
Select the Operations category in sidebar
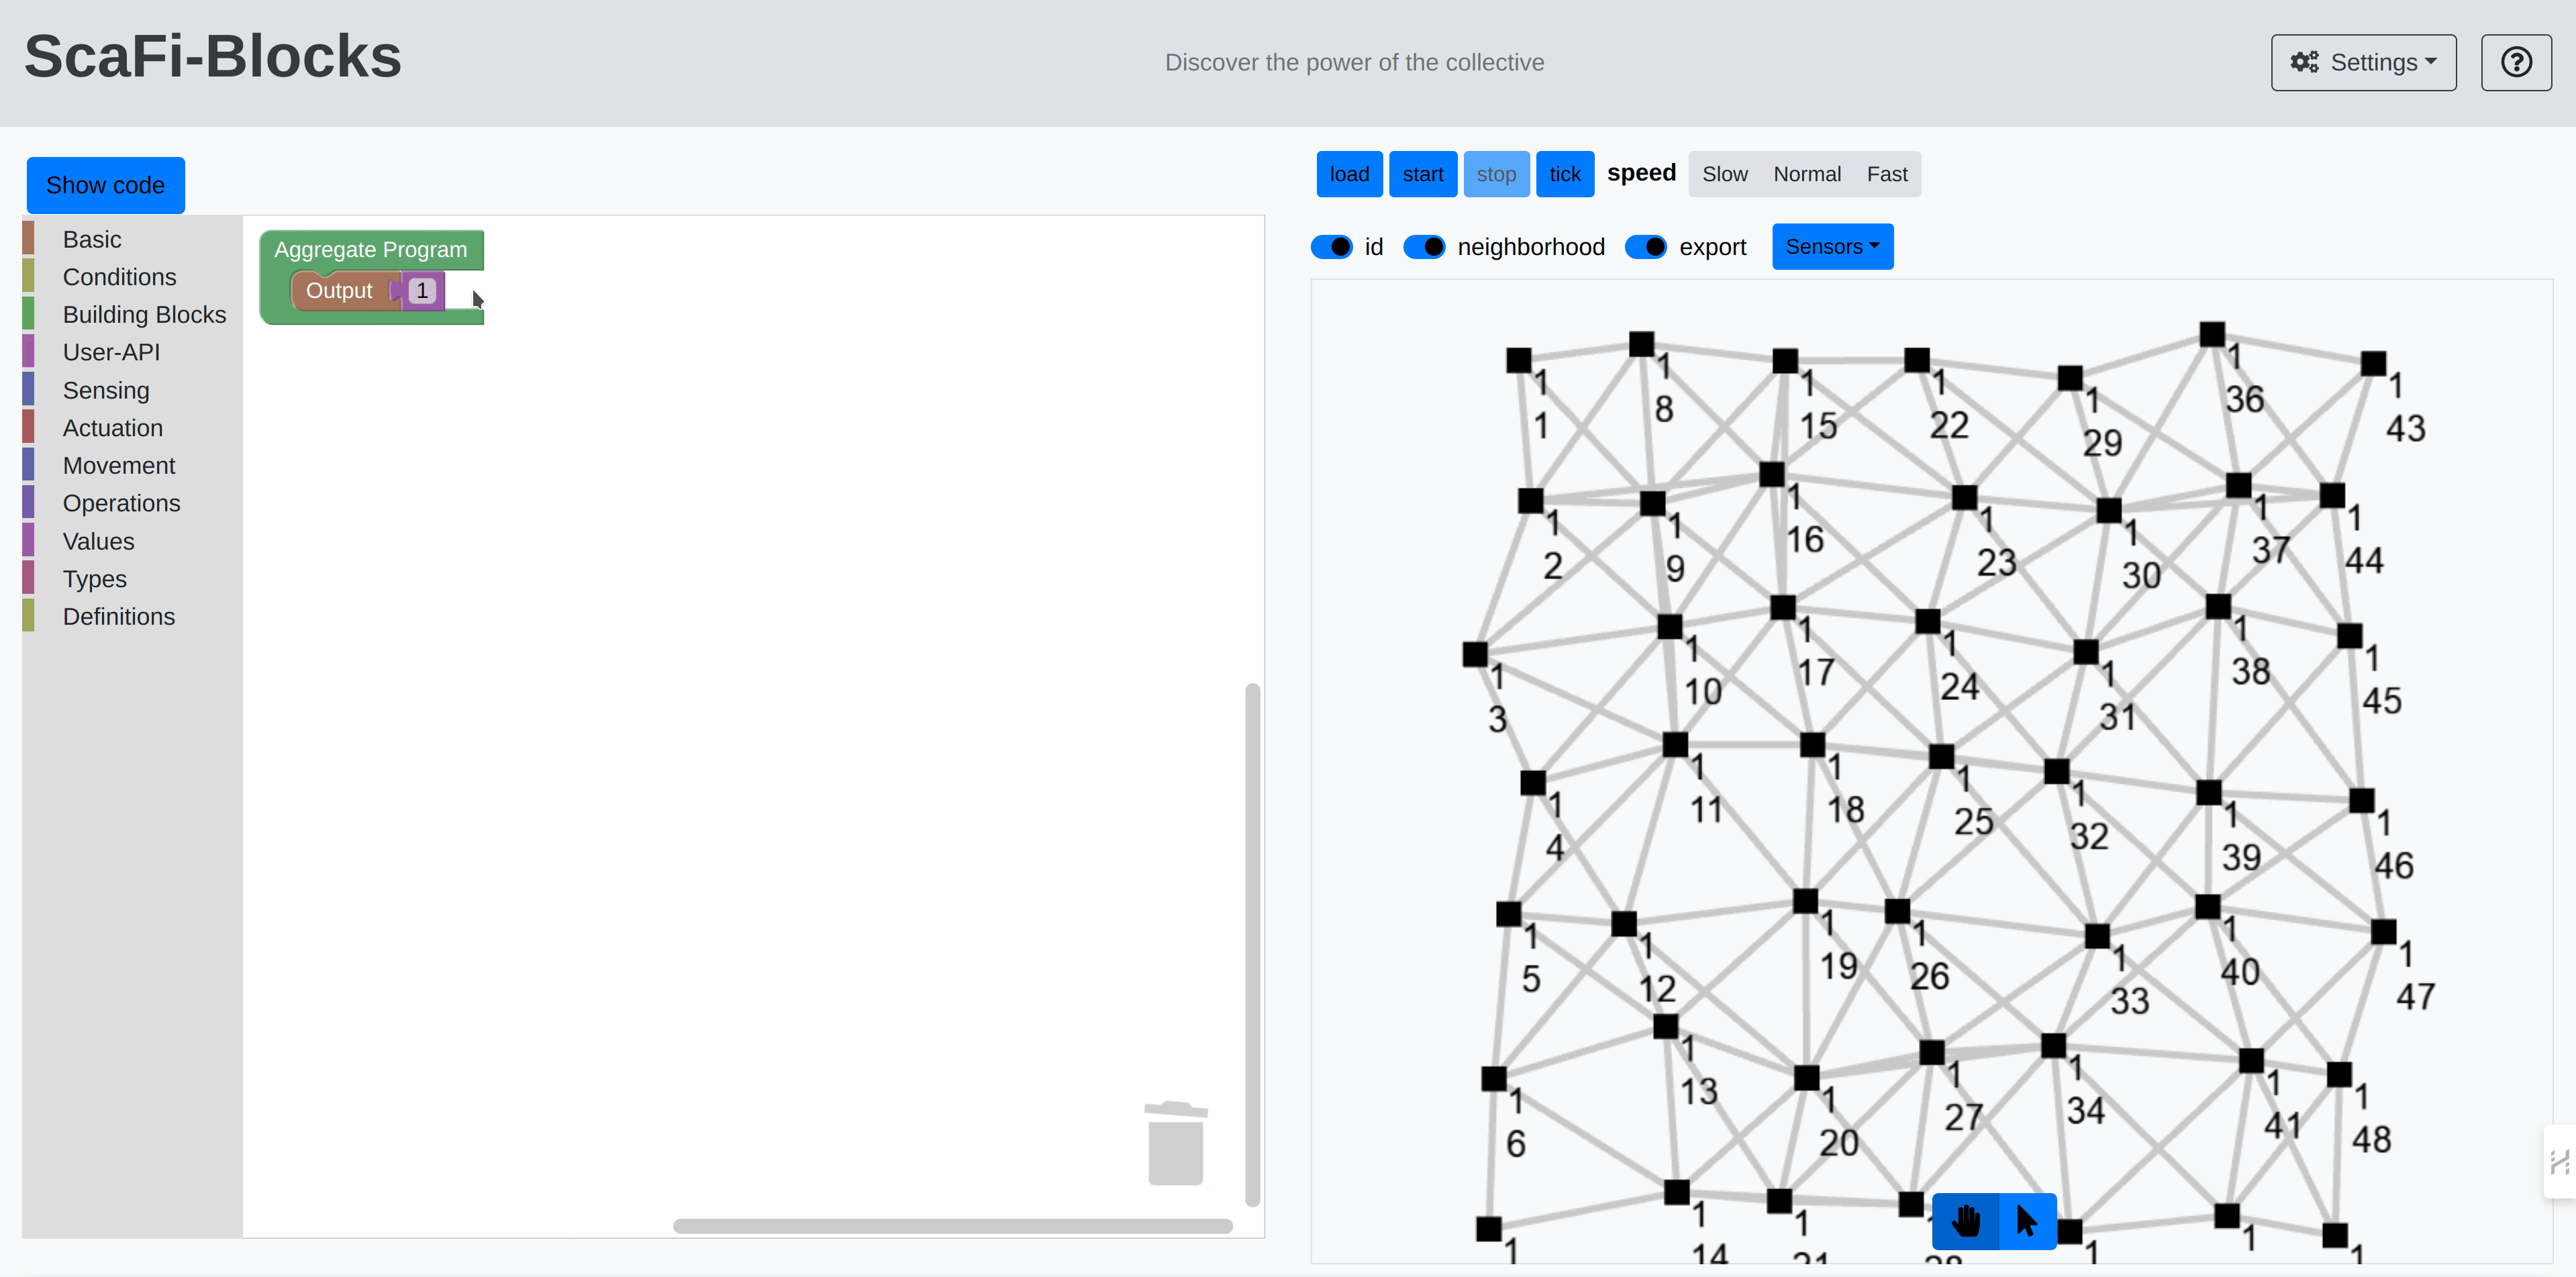coord(120,503)
